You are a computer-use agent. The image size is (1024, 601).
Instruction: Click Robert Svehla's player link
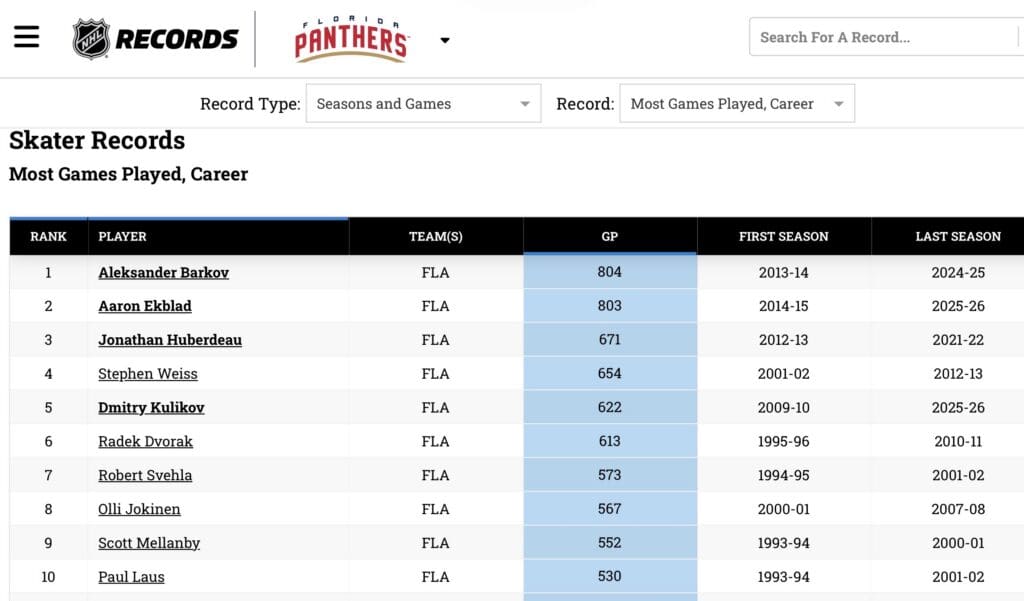coord(145,475)
